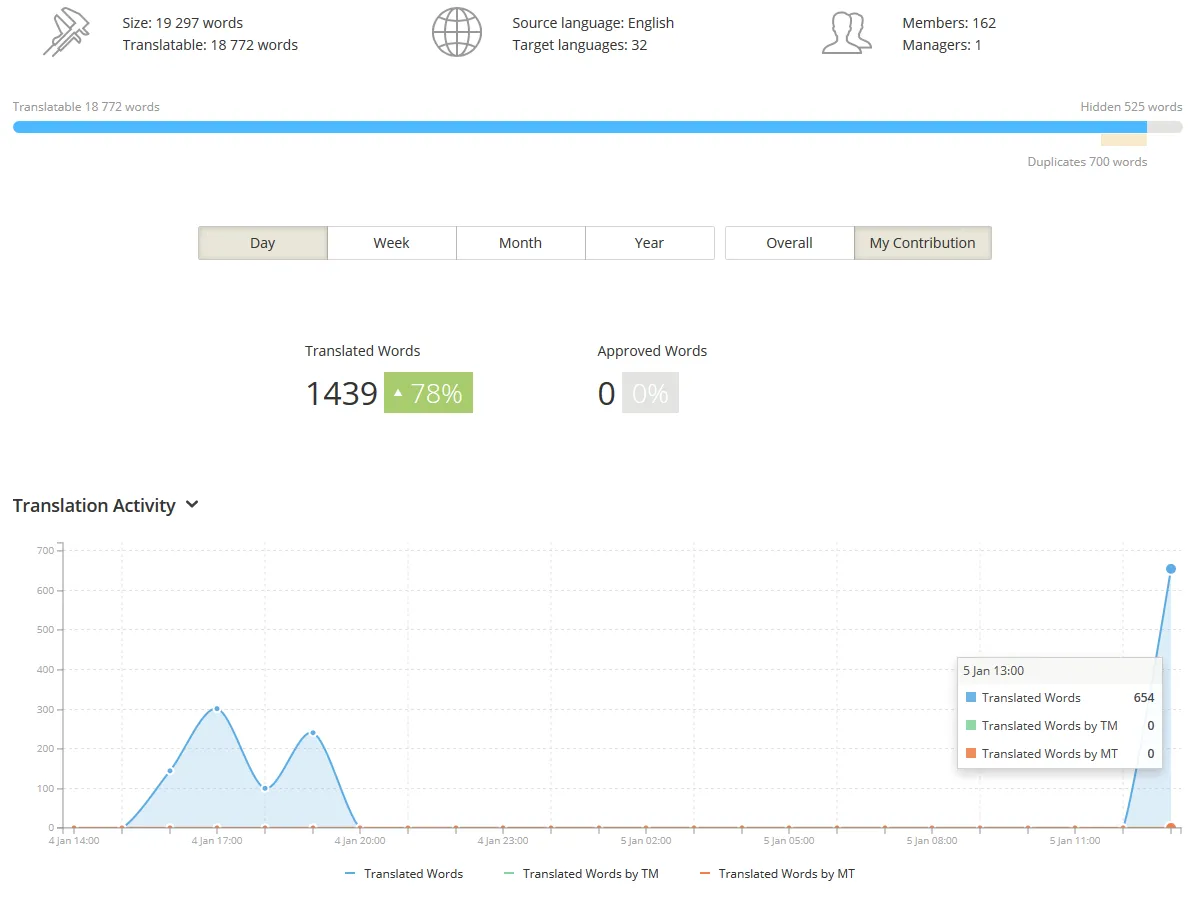Click the members people icon
This screenshot has width=1203, height=903.
pos(846,33)
